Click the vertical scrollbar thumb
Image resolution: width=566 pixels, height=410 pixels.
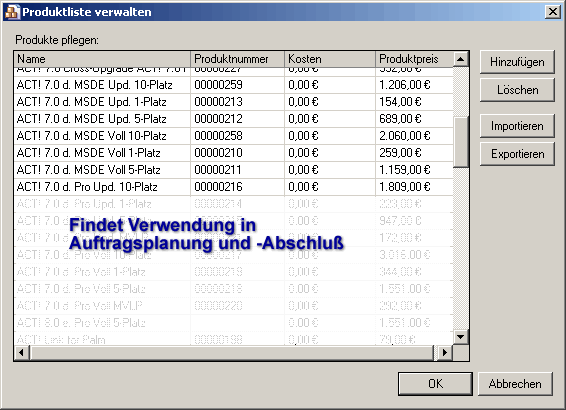point(461,142)
